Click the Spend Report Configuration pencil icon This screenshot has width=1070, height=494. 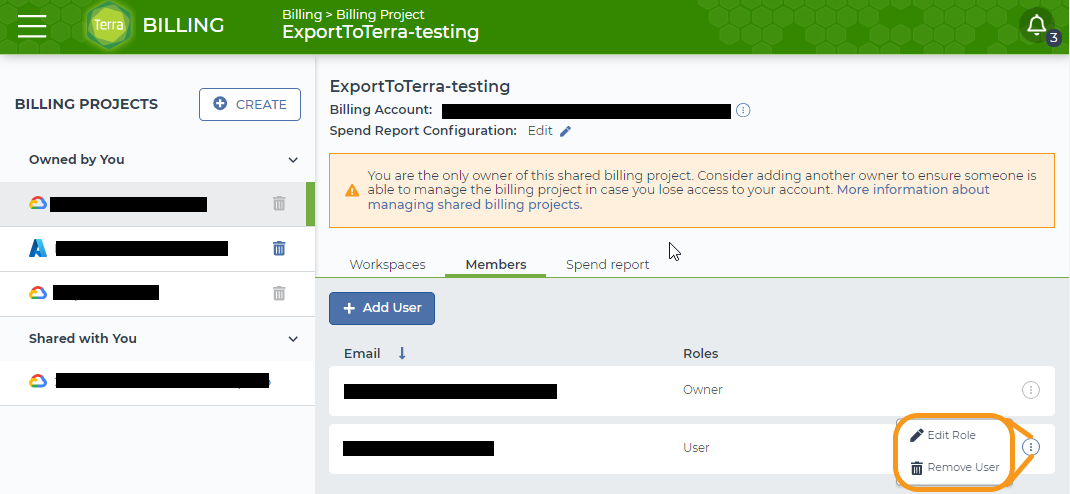(565, 131)
